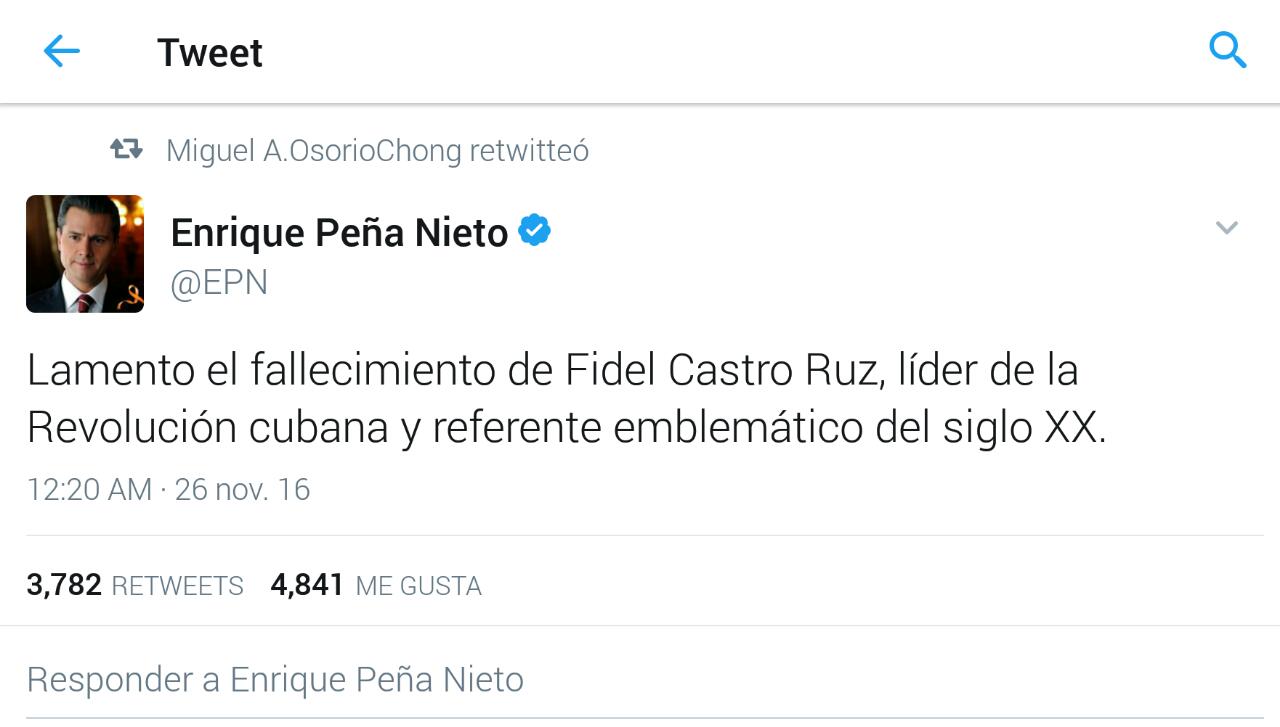
Task: Click the blue verified badge
Action: point(534,231)
